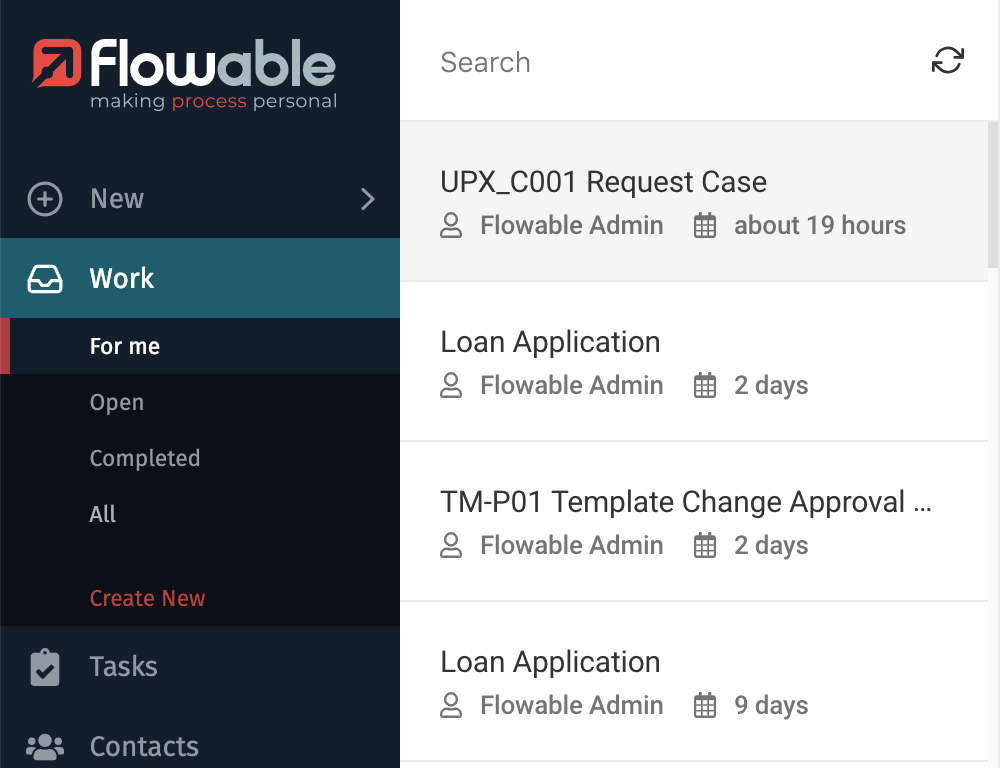Click user icon on TM-P01 Template item
Viewport: 1000px width, 768px height.
[x=451, y=546]
